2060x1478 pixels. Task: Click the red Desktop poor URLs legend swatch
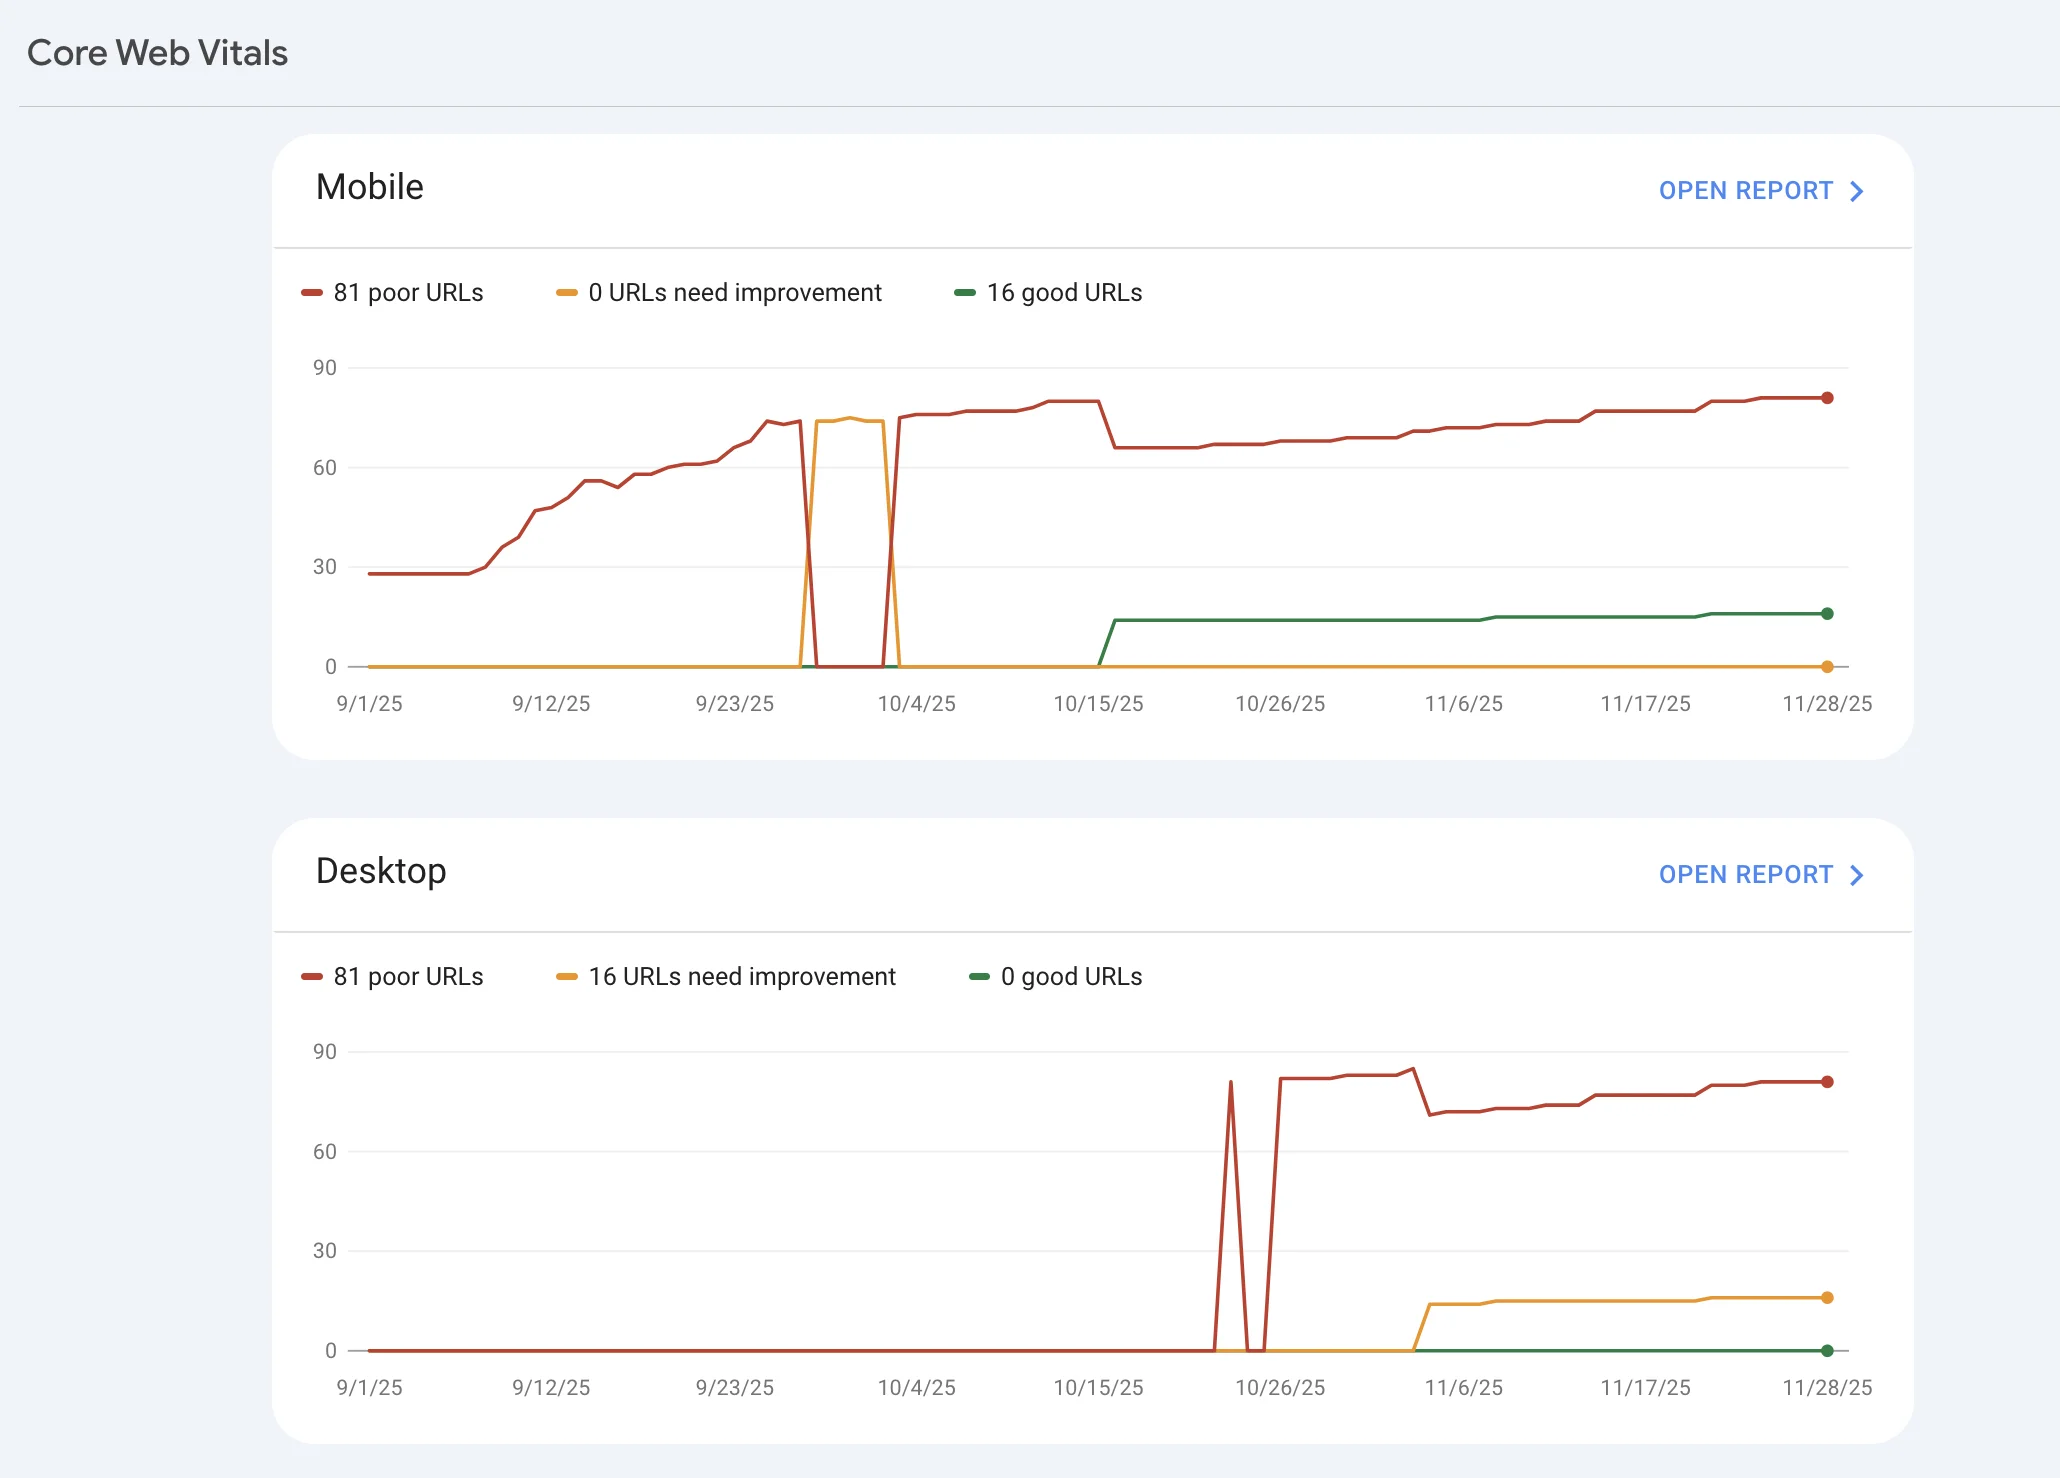pos(312,977)
